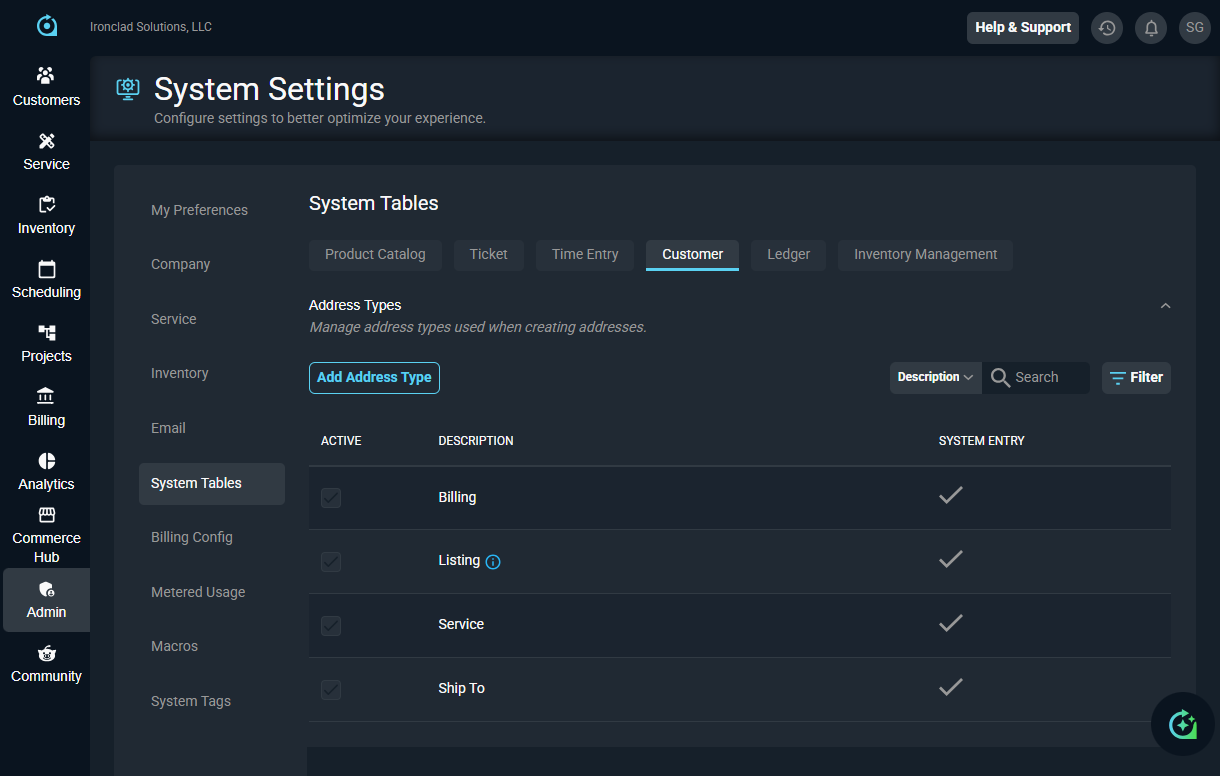Go to Billing module icon
Viewport: 1220px width, 776px height.
[46, 397]
